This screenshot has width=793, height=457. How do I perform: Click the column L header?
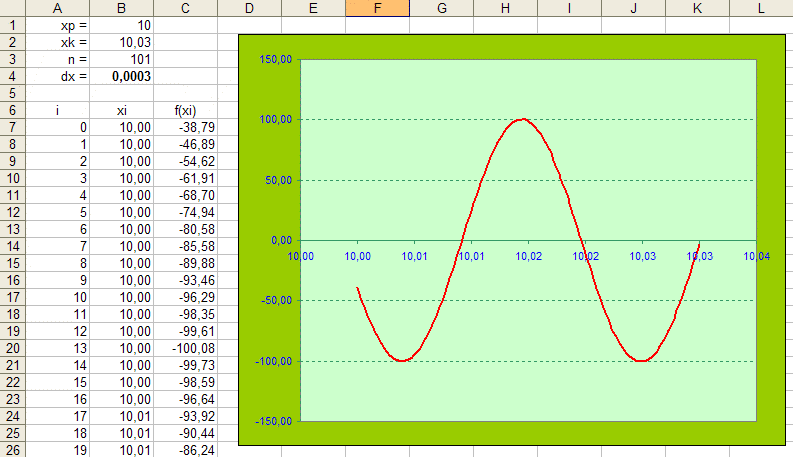pos(761,8)
